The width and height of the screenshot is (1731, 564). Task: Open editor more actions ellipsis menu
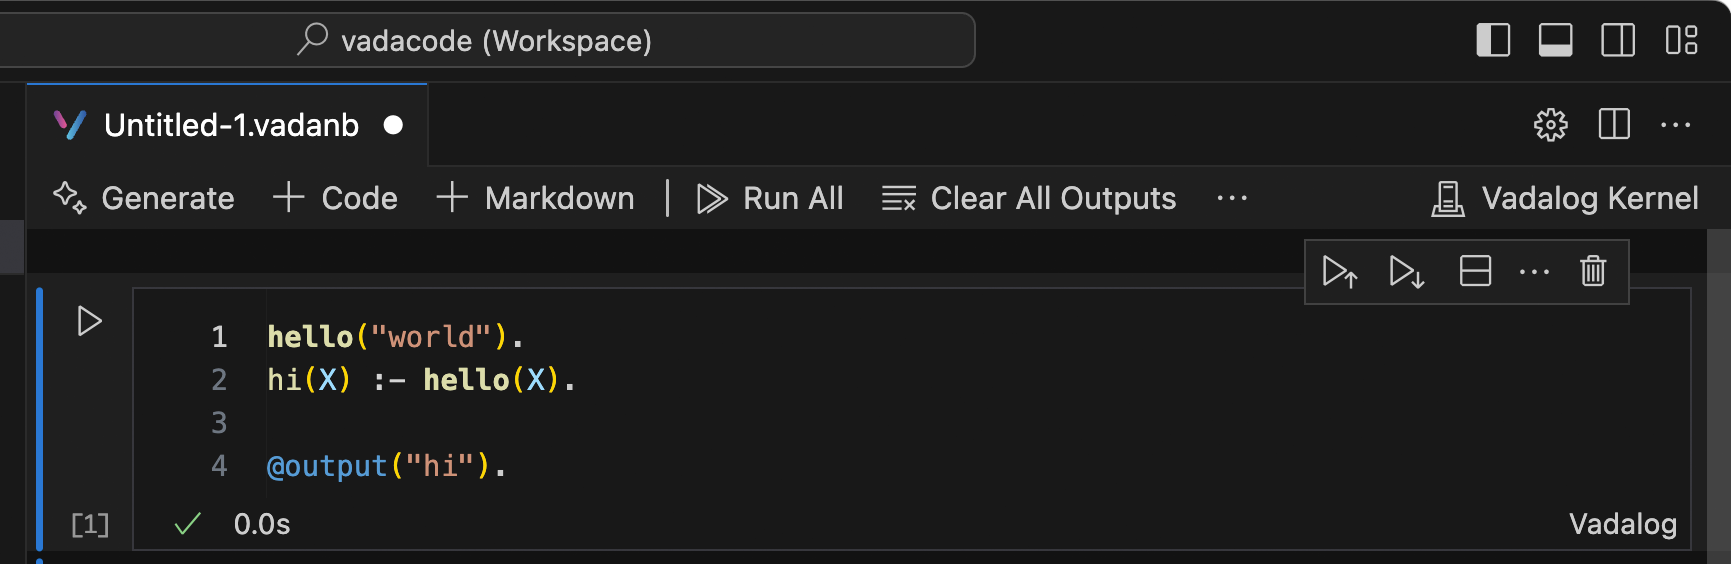tap(1676, 125)
